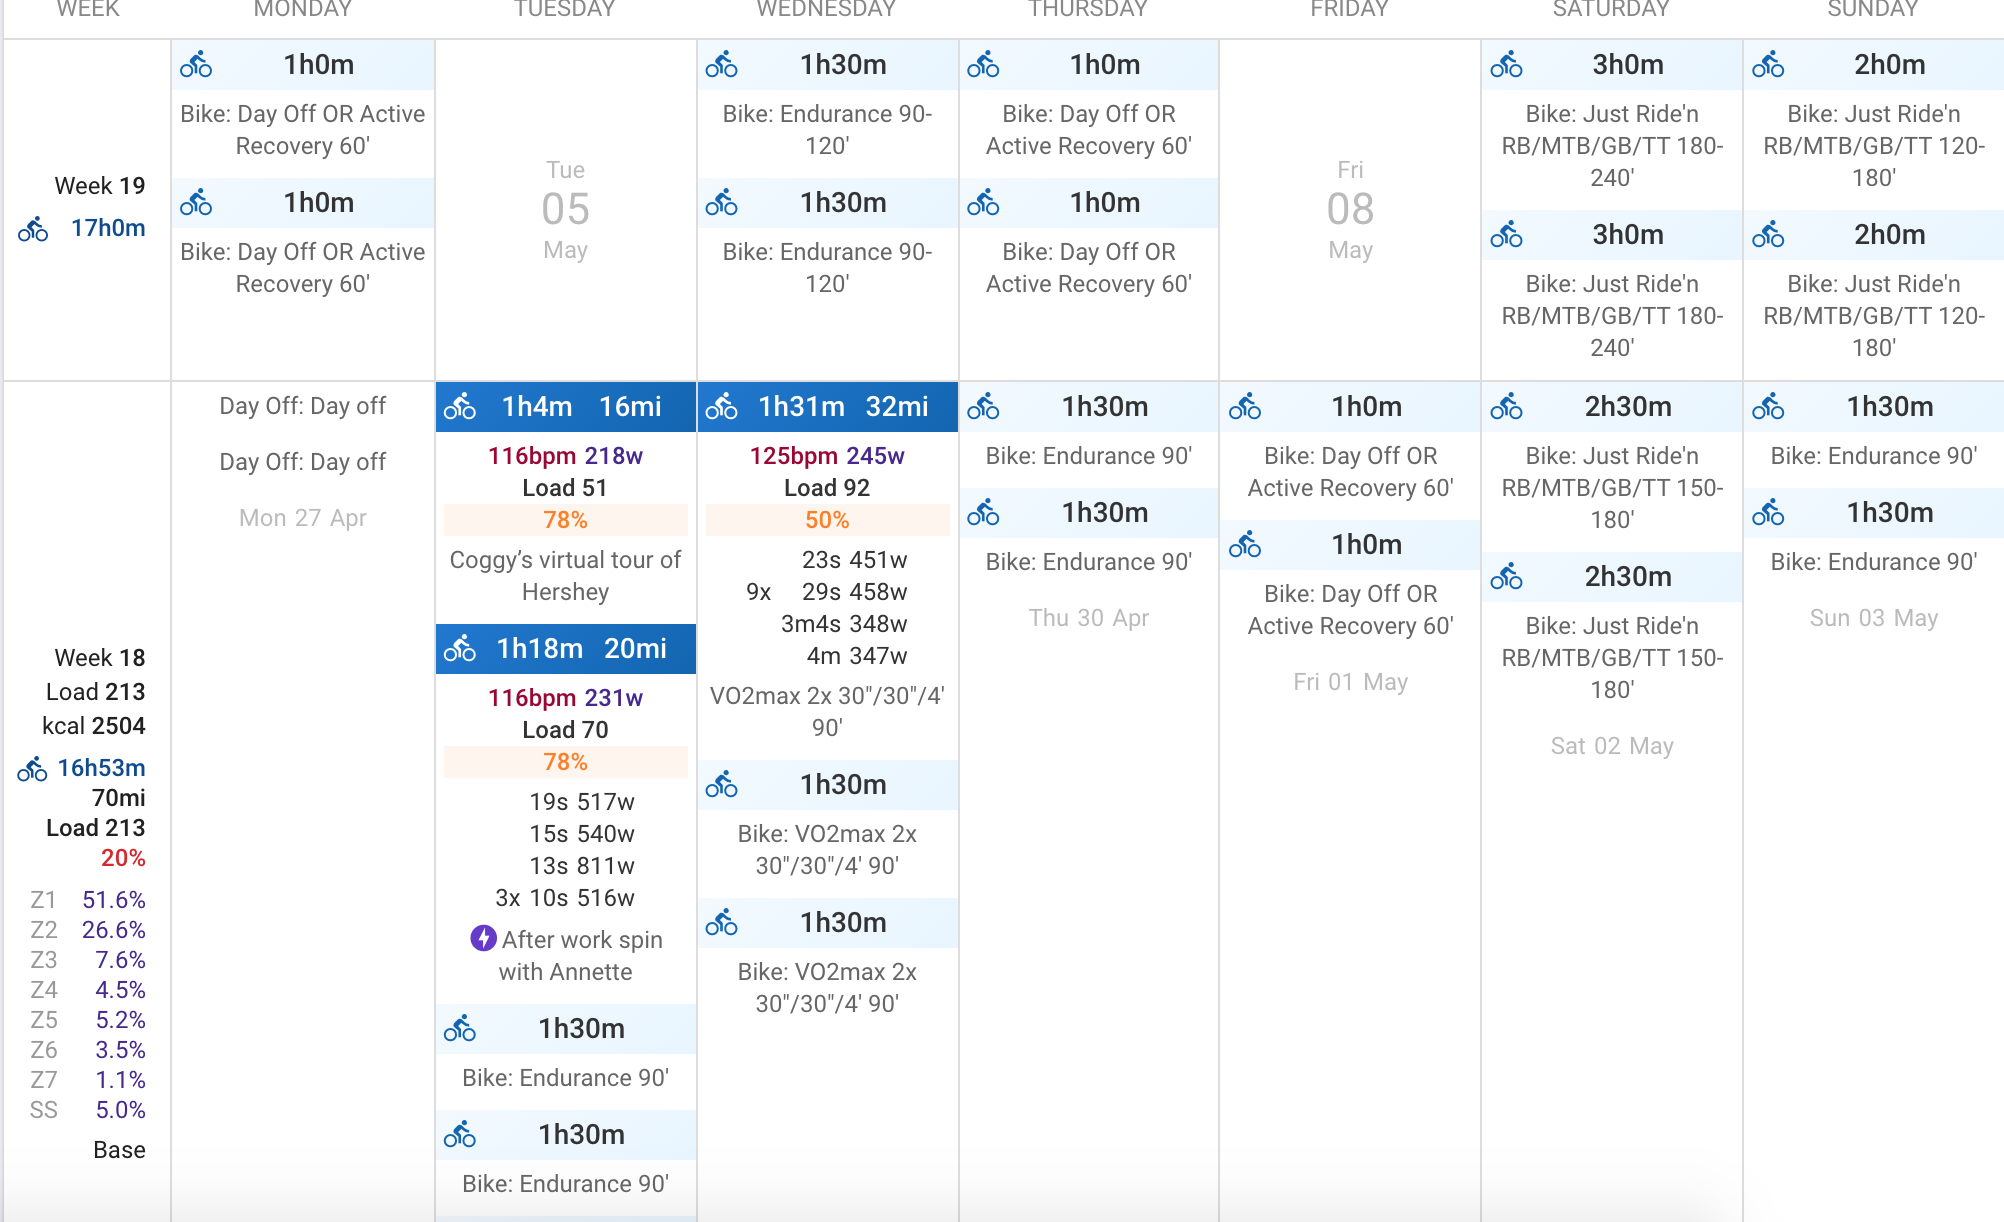The image size is (2004, 1222).
Task: Click bike icon on Saturday first 3h0m workout
Action: point(1507,65)
